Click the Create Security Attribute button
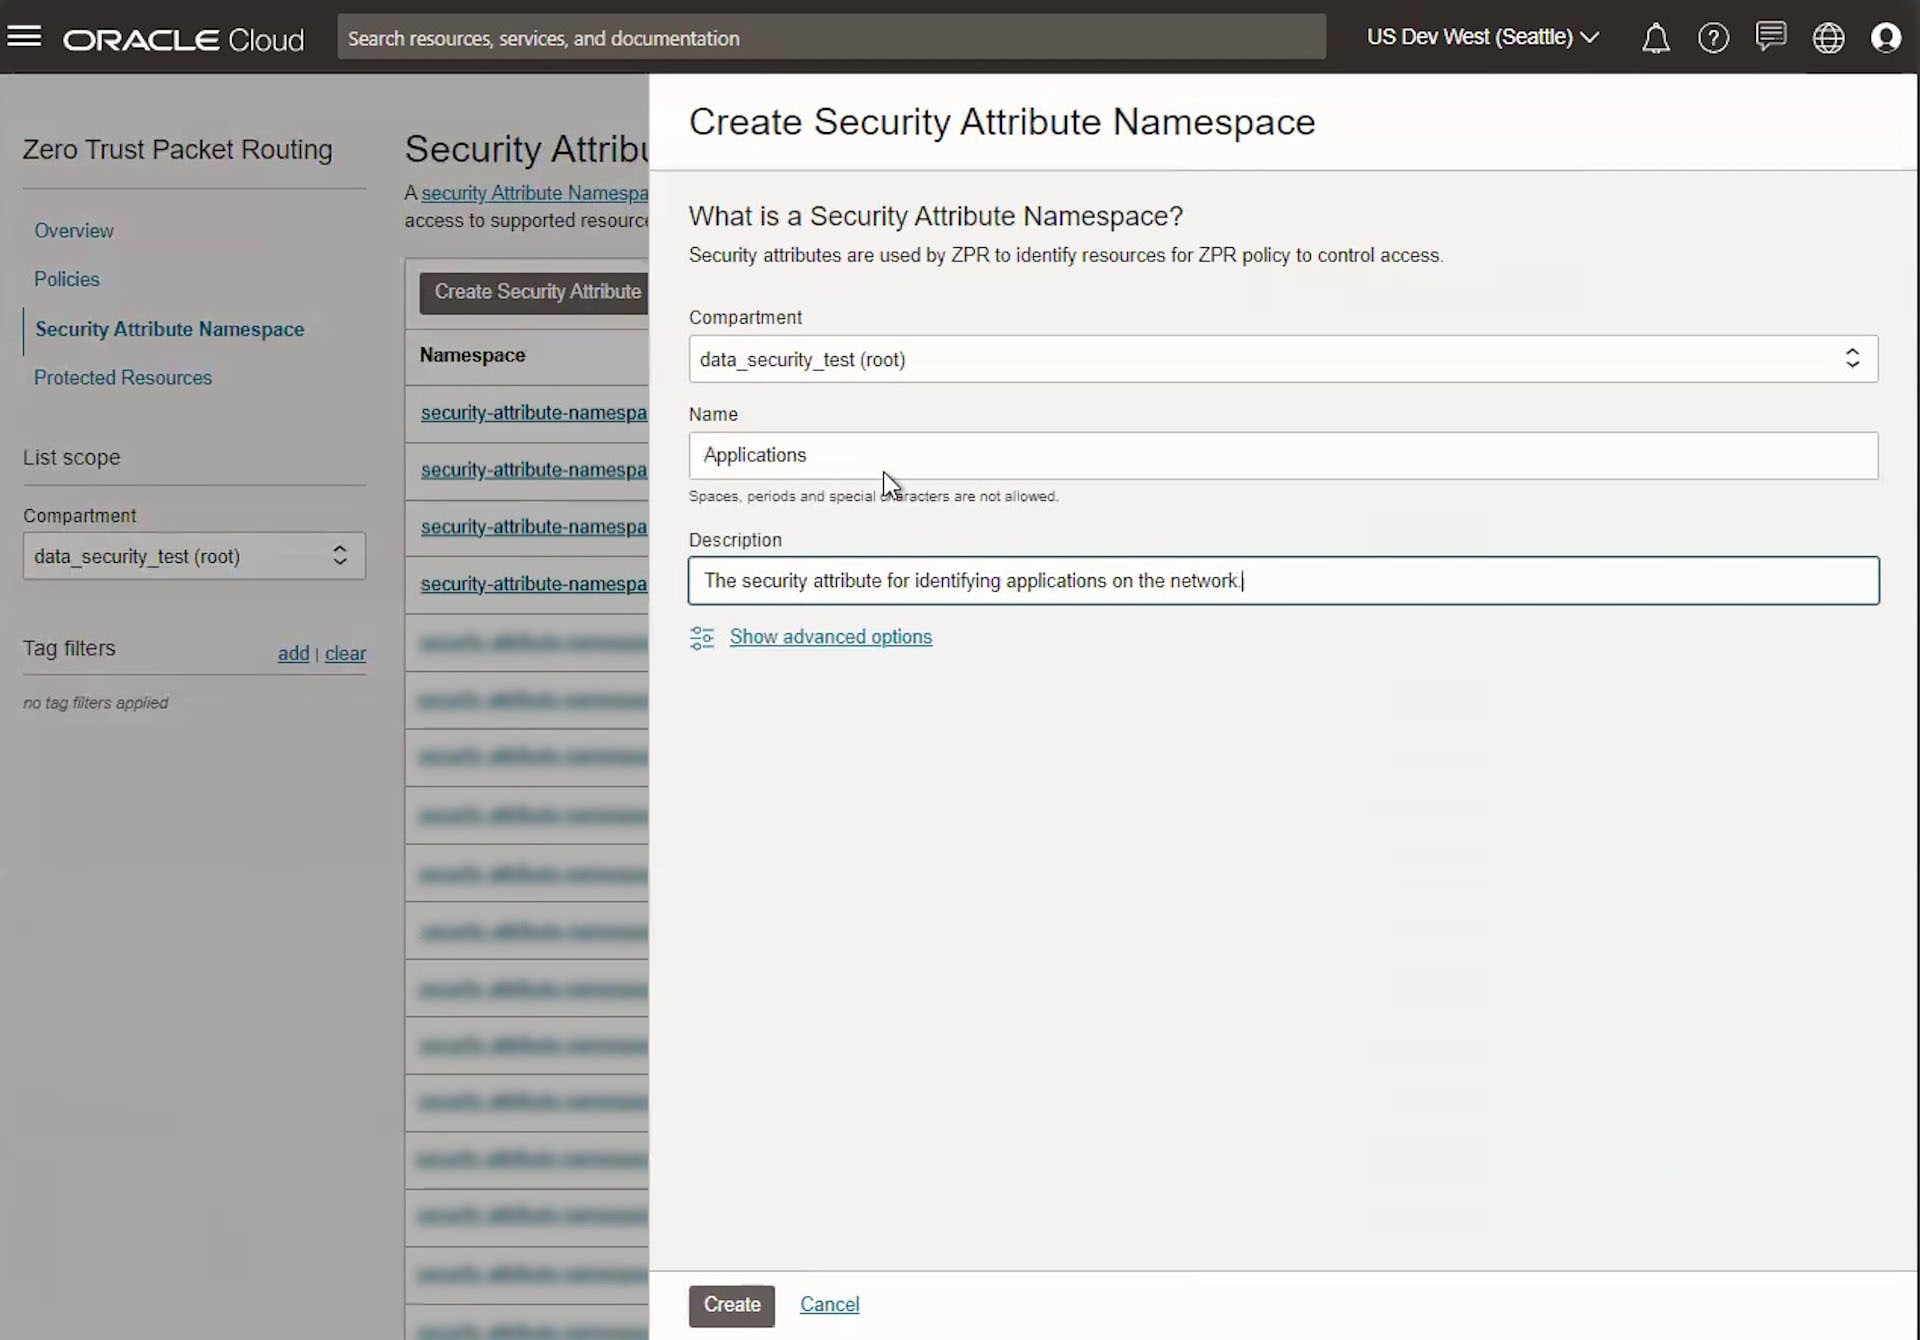 point(538,292)
